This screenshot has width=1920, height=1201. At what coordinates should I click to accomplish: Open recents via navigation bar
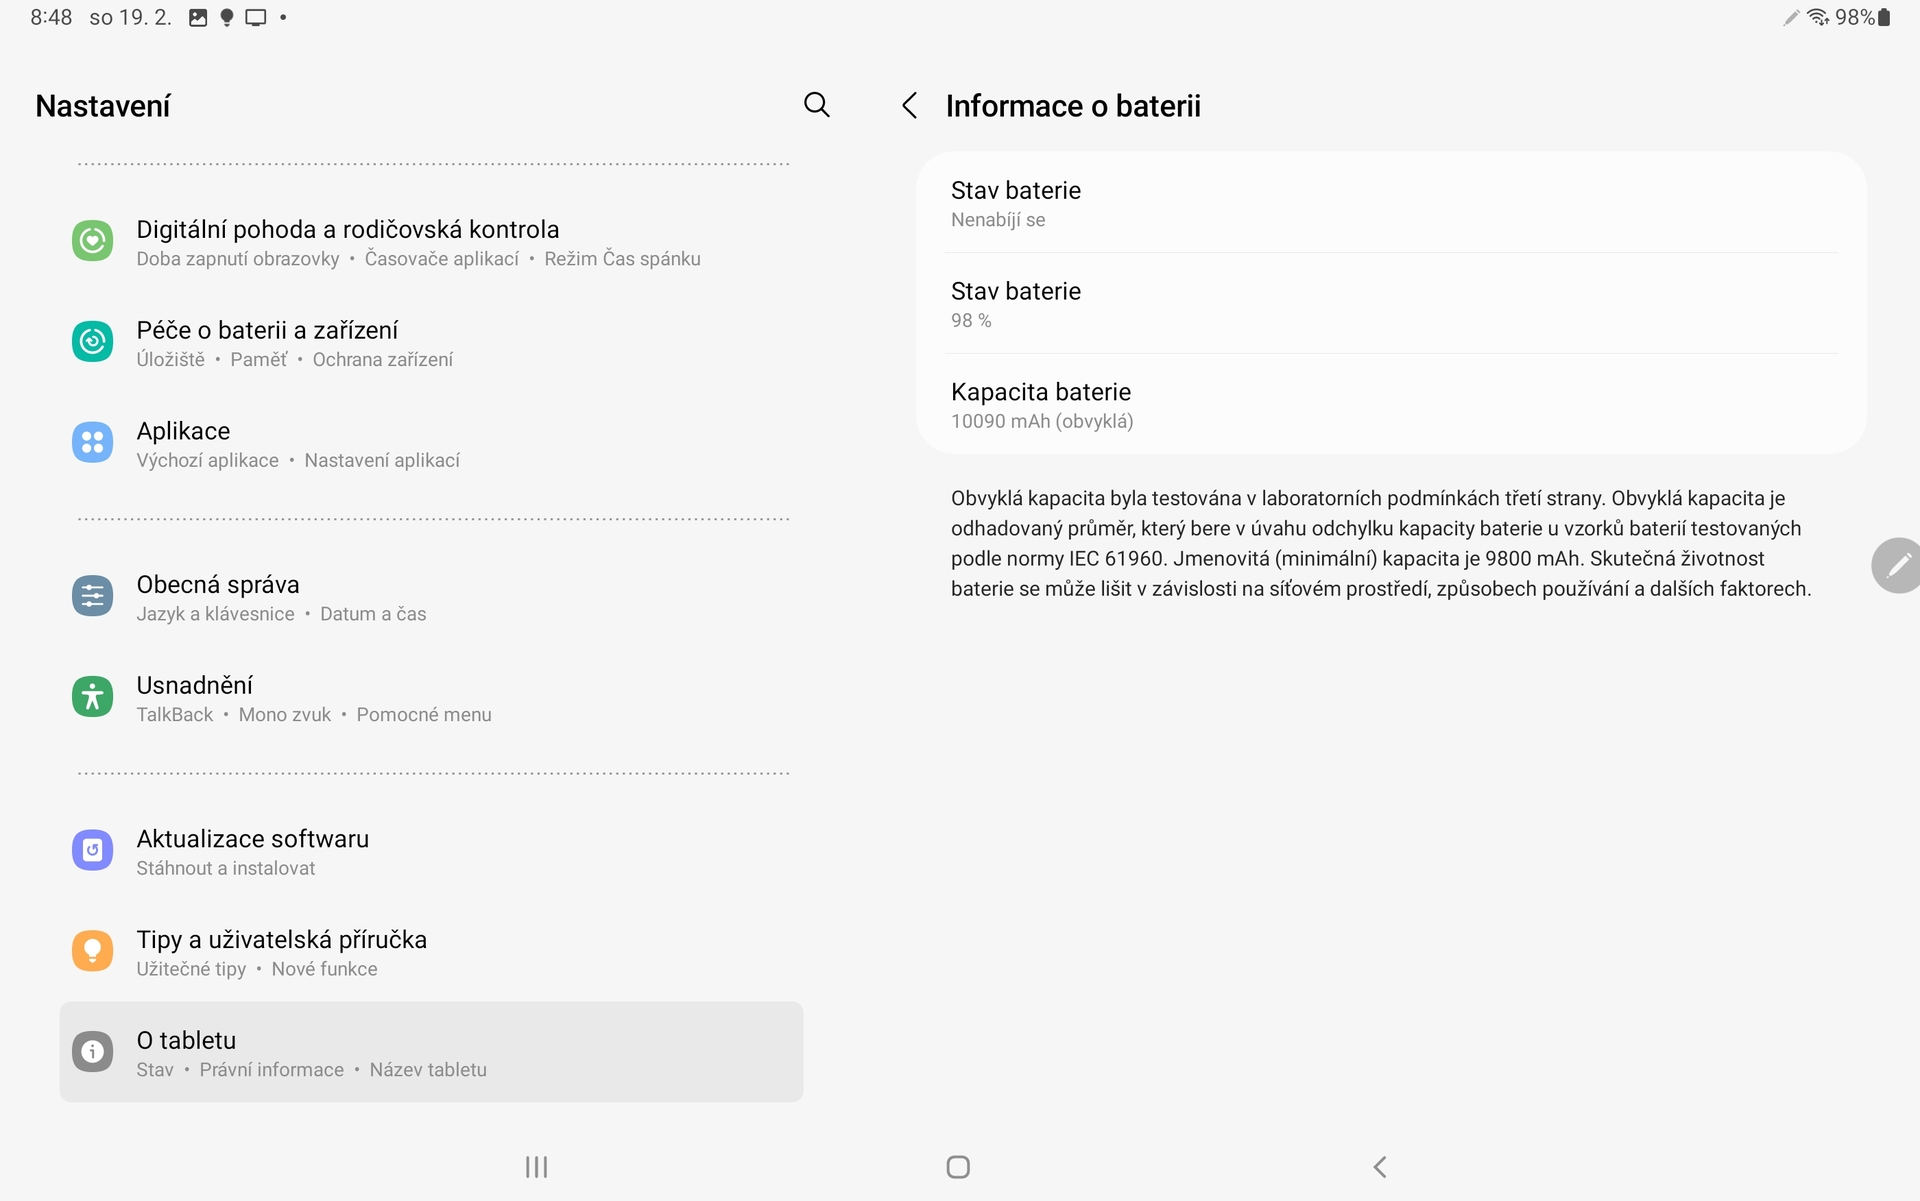point(535,1166)
